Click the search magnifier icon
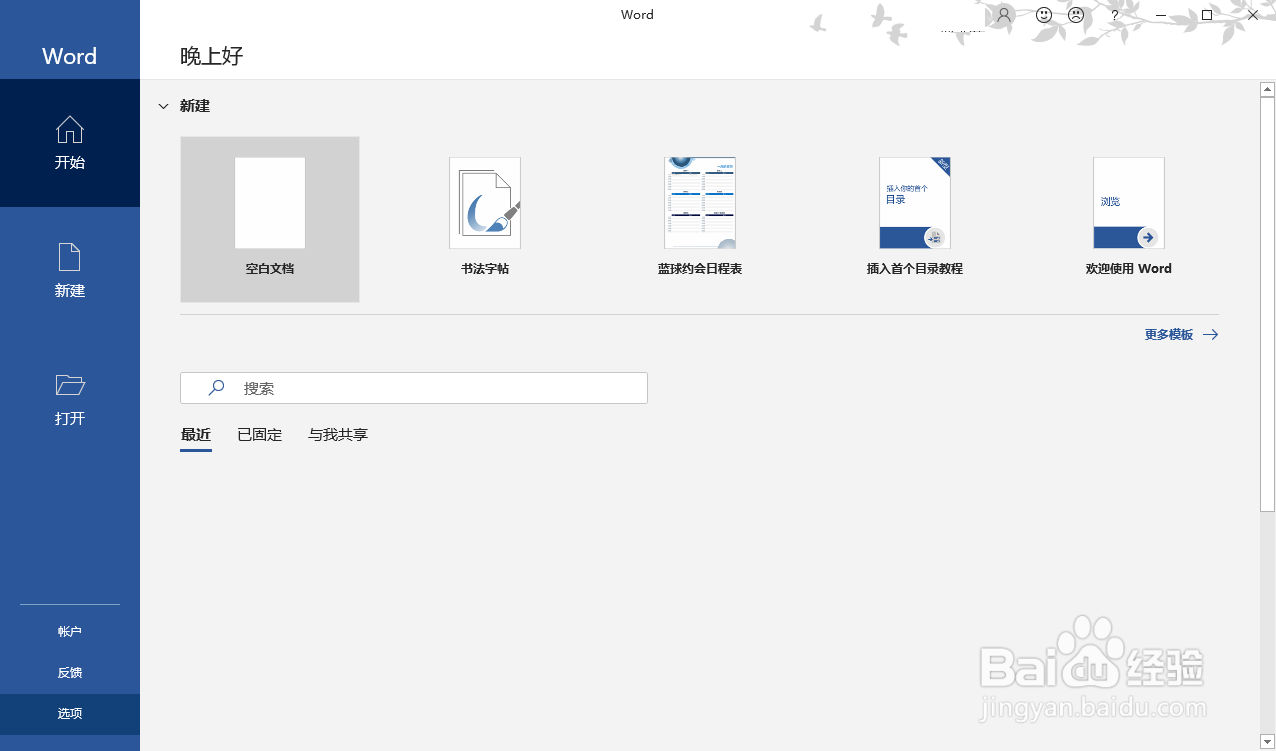 pyautogui.click(x=216, y=388)
